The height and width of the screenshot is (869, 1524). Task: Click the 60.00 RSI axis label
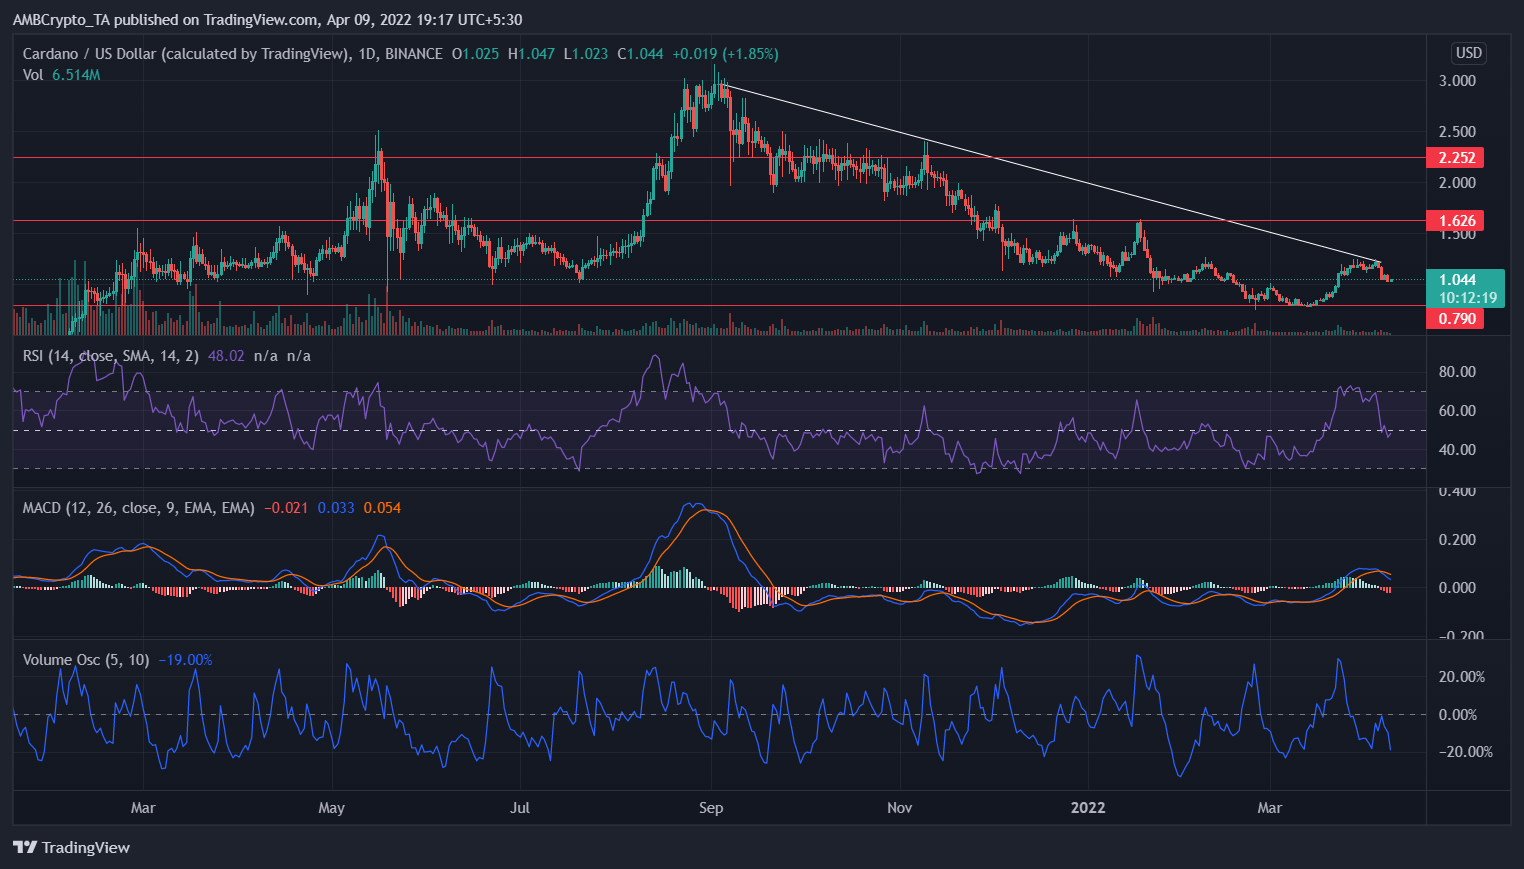point(1457,411)
